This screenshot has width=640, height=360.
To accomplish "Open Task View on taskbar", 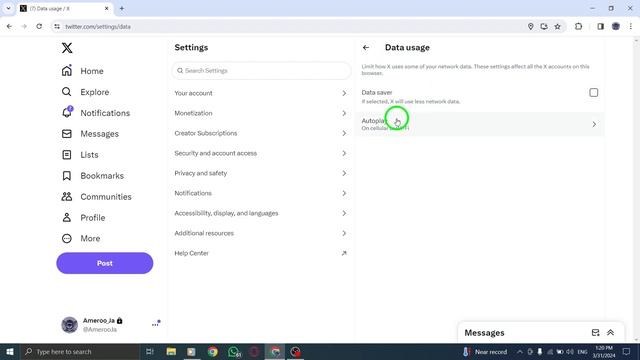I will tap(150, 351).
